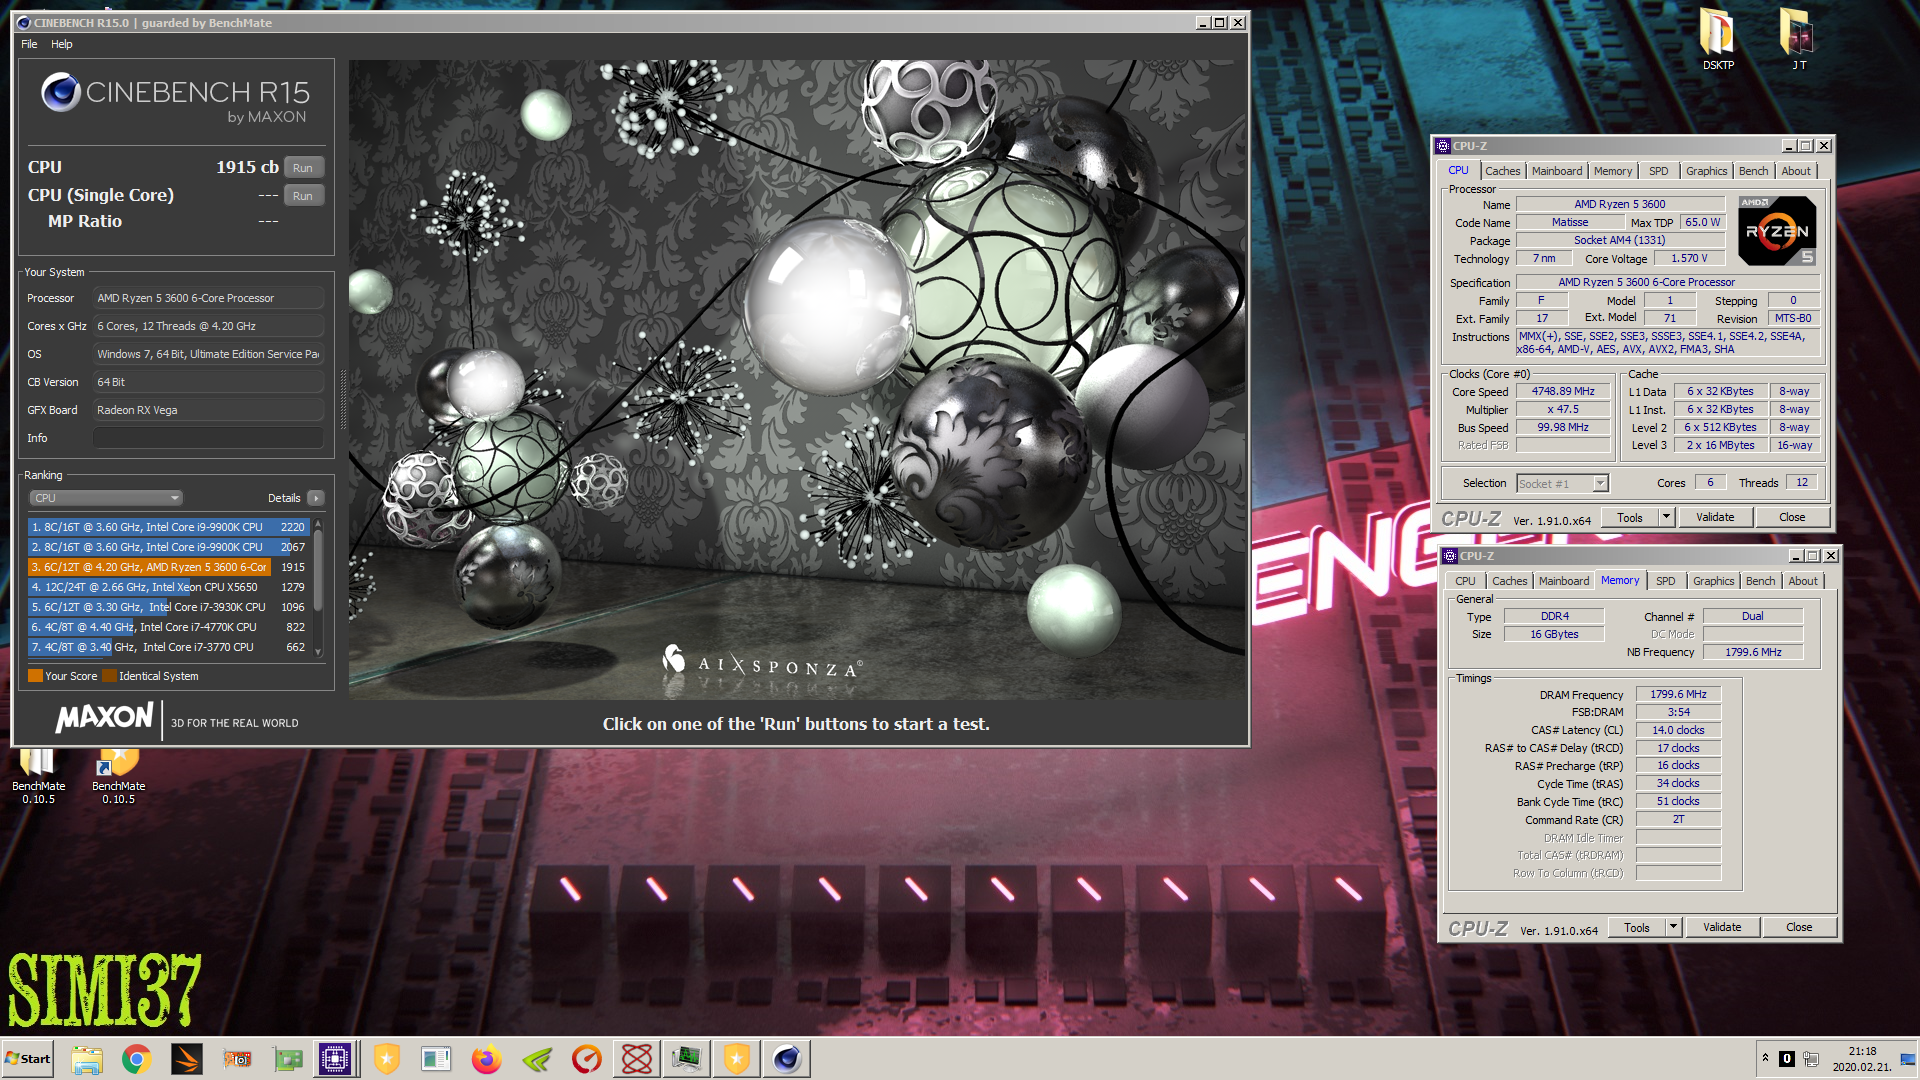Click the network connection tray icon
This screenshot has width=1920, height=1080.
(x=1811, y=1059)
